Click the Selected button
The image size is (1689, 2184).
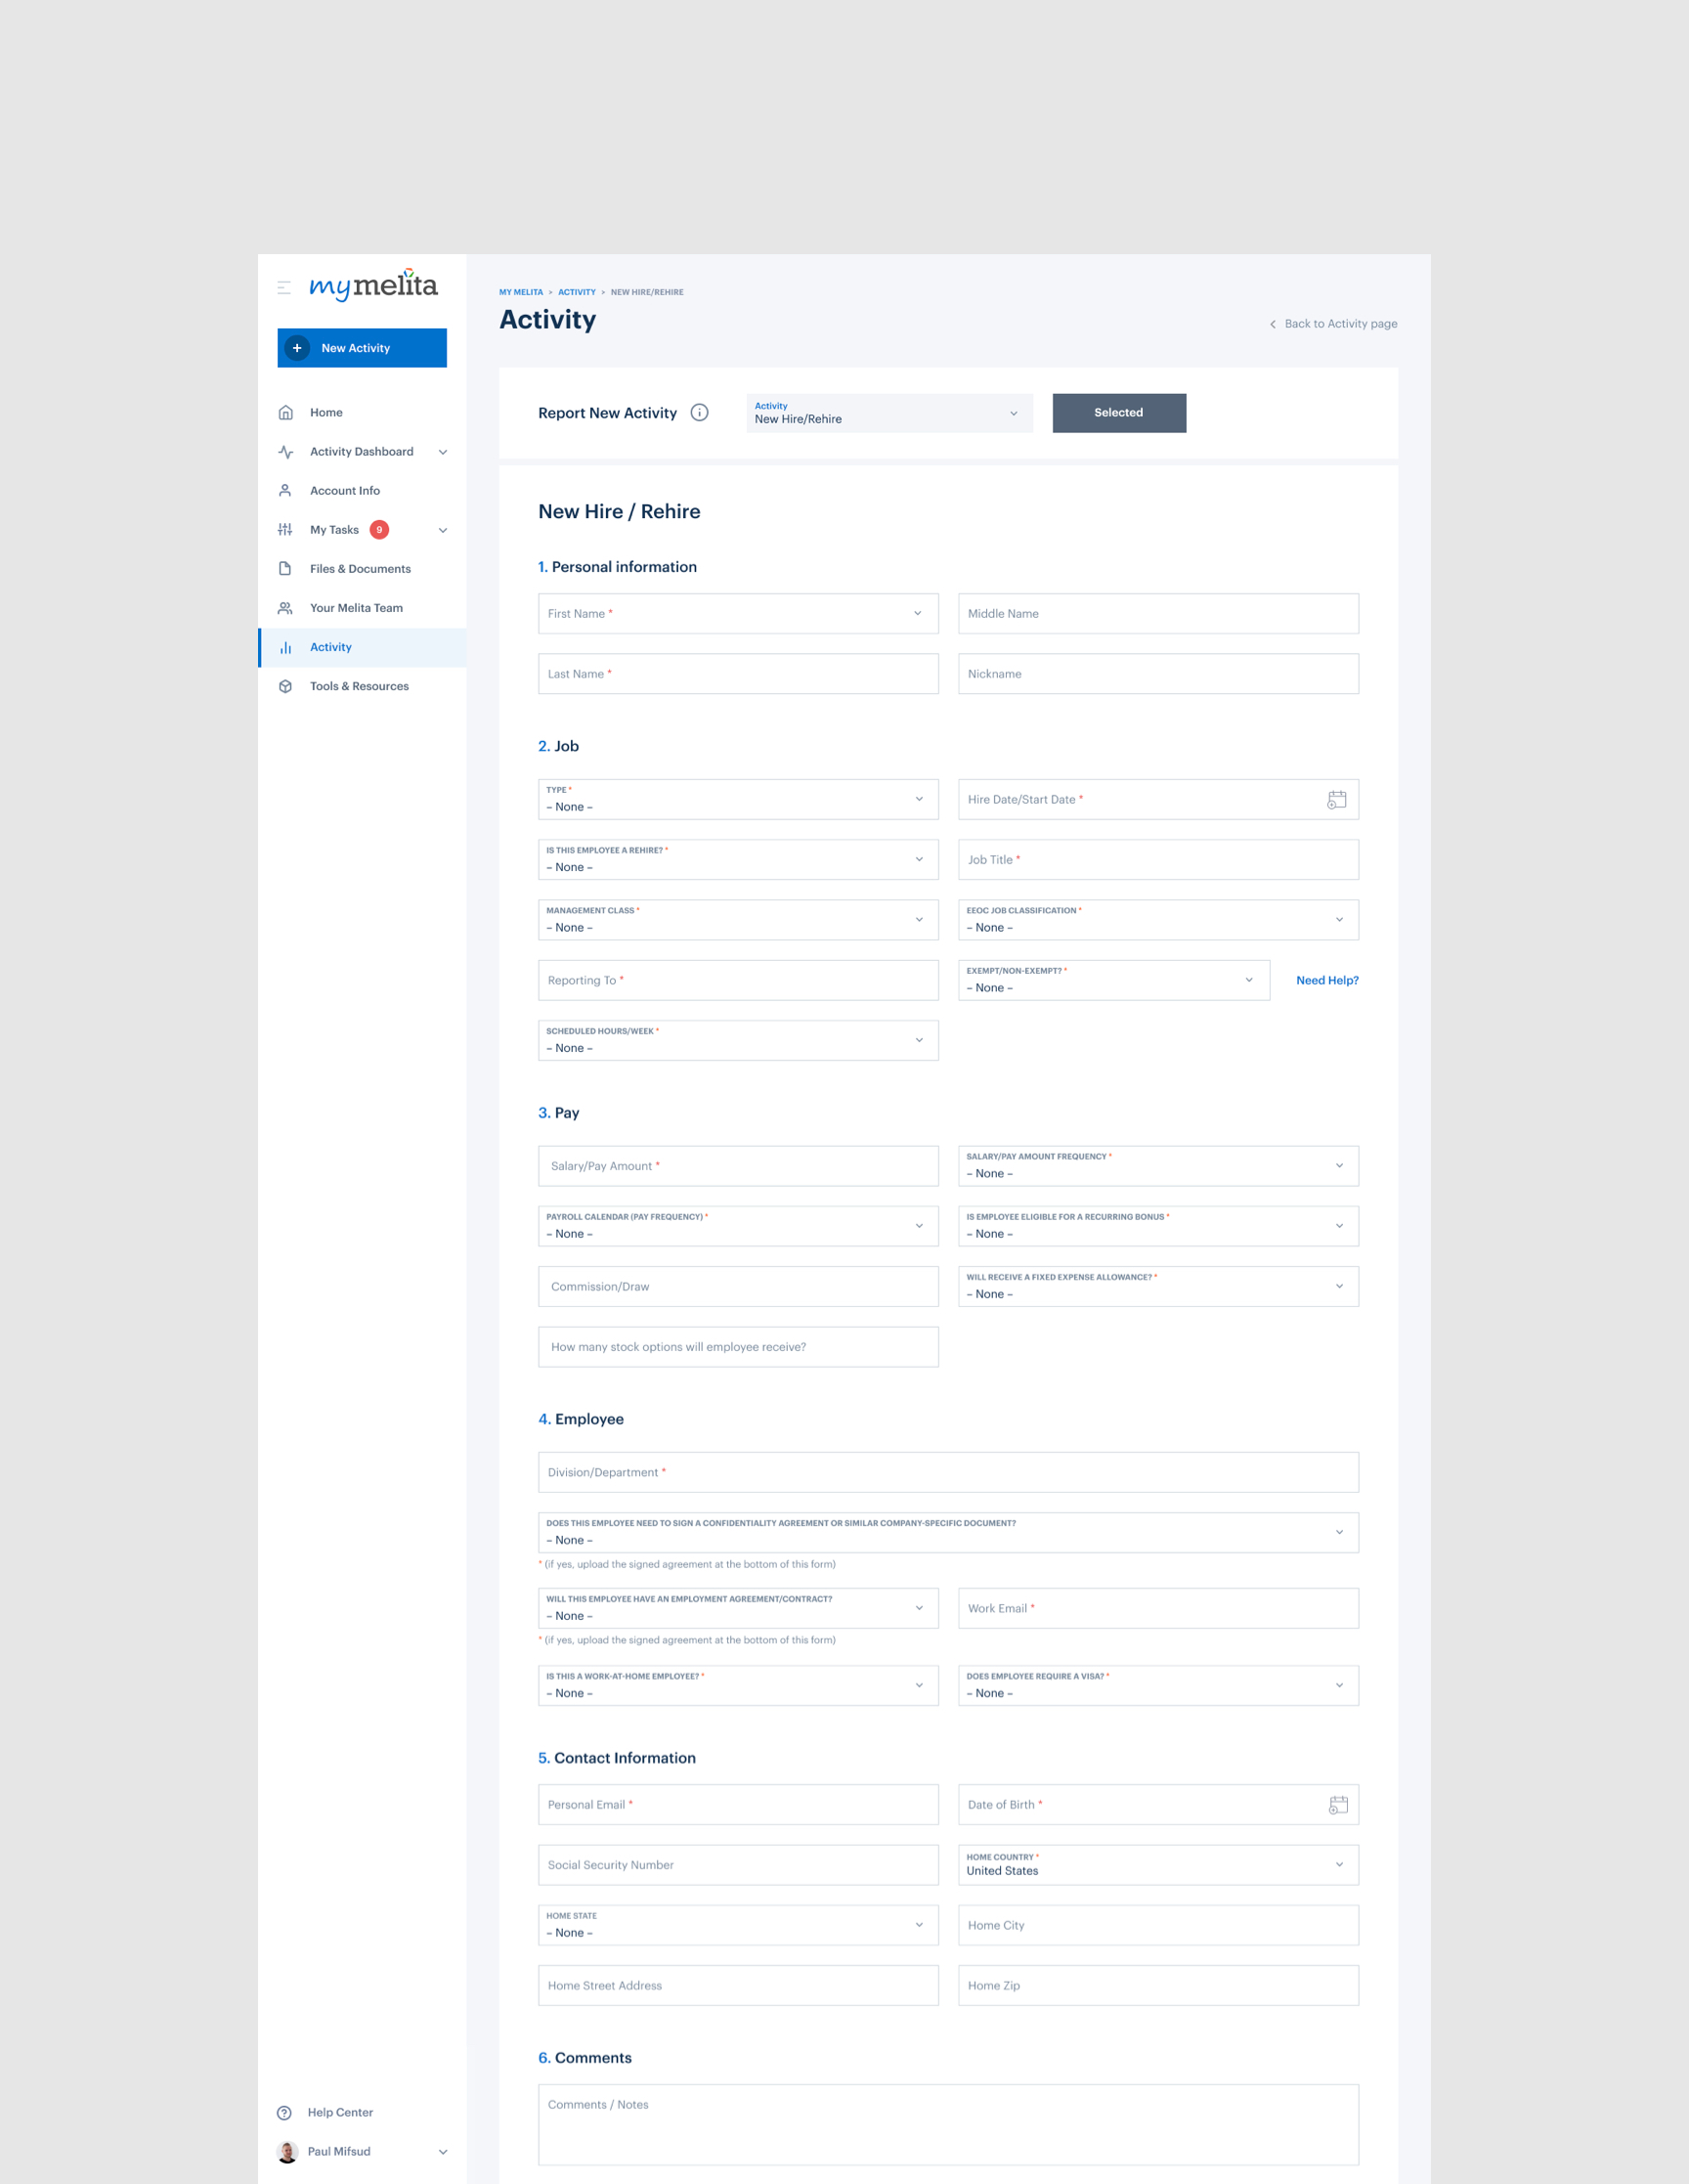point(1119,413)
